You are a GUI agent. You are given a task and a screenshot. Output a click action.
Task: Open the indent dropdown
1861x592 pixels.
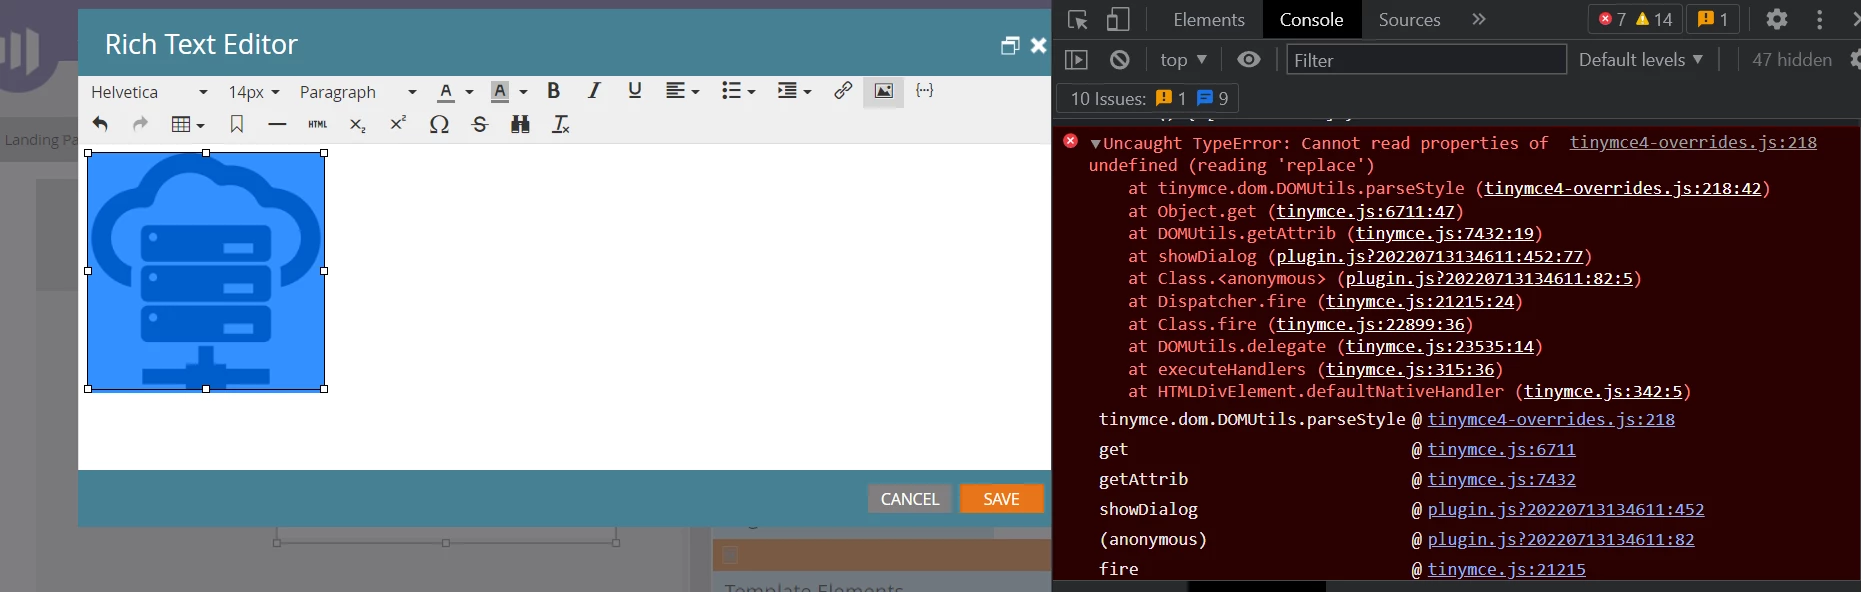tap(794, 91)
